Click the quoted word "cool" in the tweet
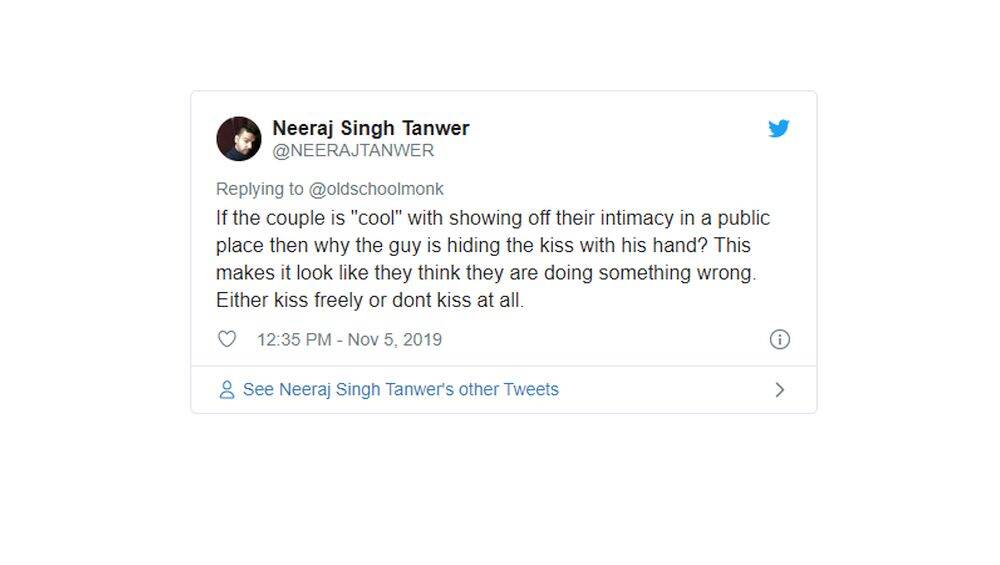Screen dimensions: 1000x565 point(376,218)
